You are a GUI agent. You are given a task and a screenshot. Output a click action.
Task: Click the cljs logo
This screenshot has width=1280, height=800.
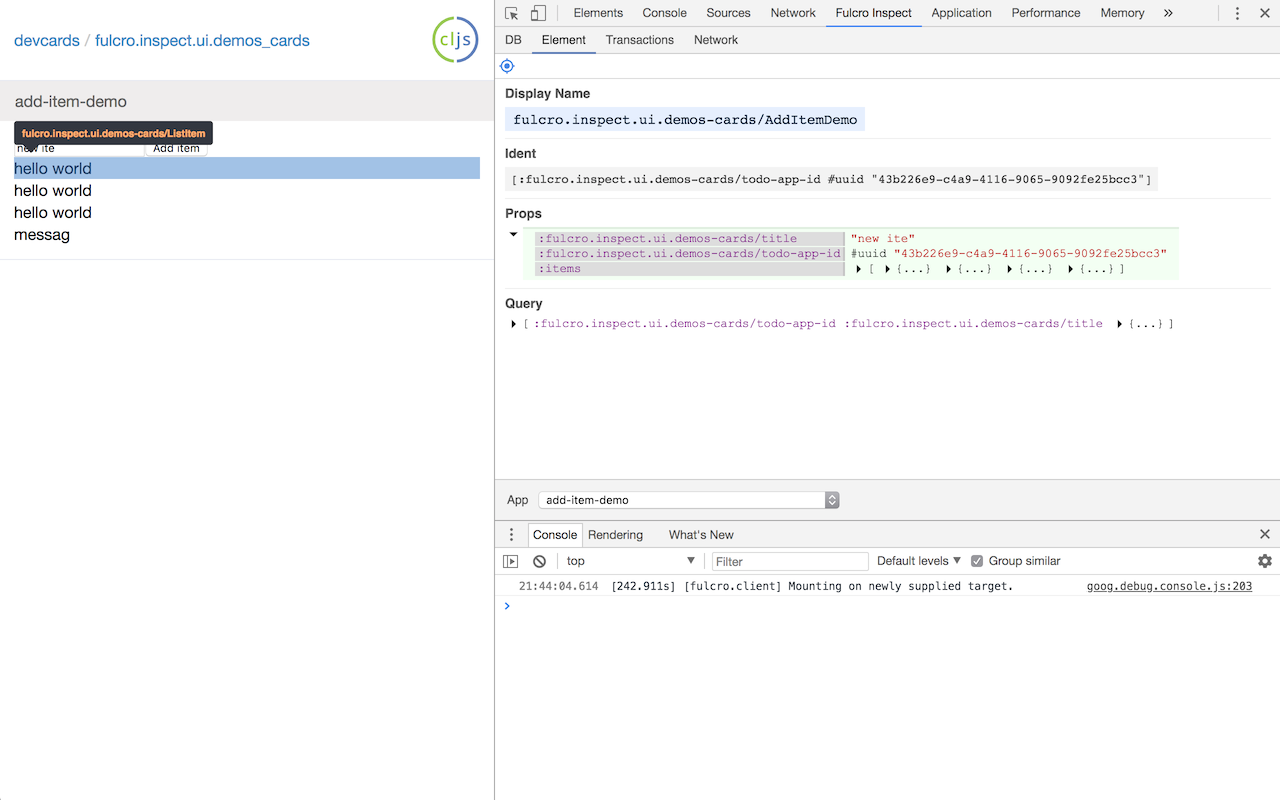[455, 40]
